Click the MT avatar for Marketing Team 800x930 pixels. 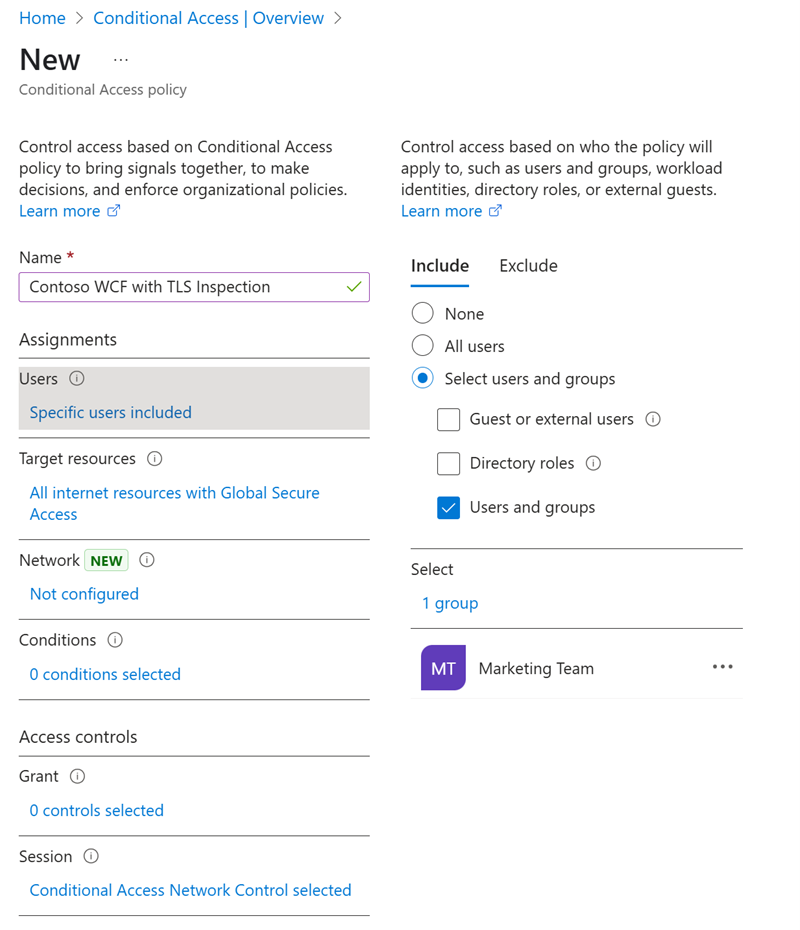443,668
